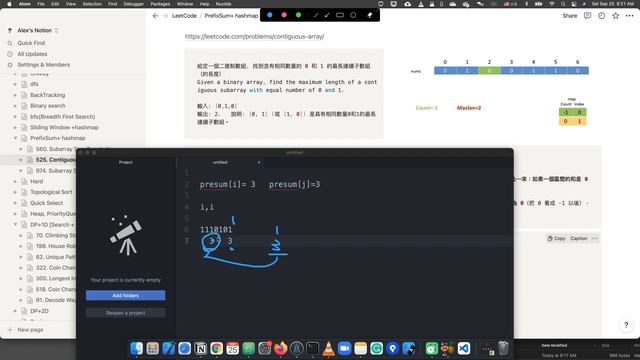The width and height of the screenshot is (640, 360).
Task: Click Add folders in Atom window
Action: pos(125,296)
